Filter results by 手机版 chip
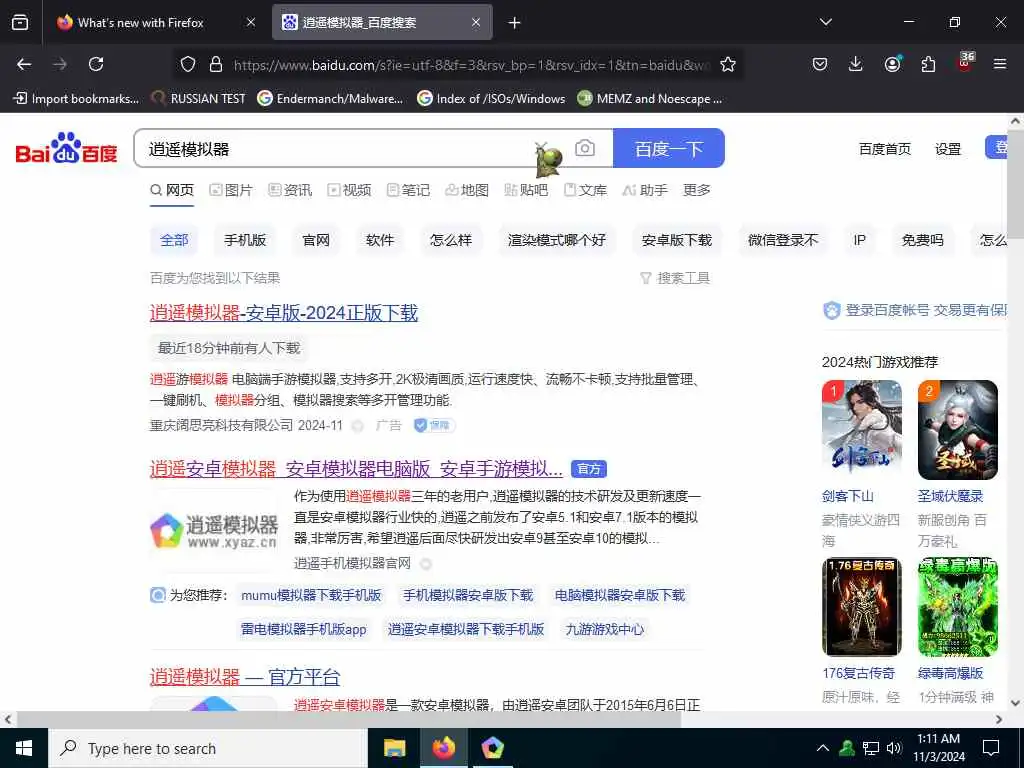This screenshot has height=768, width=1024. [x=245, y=240]
